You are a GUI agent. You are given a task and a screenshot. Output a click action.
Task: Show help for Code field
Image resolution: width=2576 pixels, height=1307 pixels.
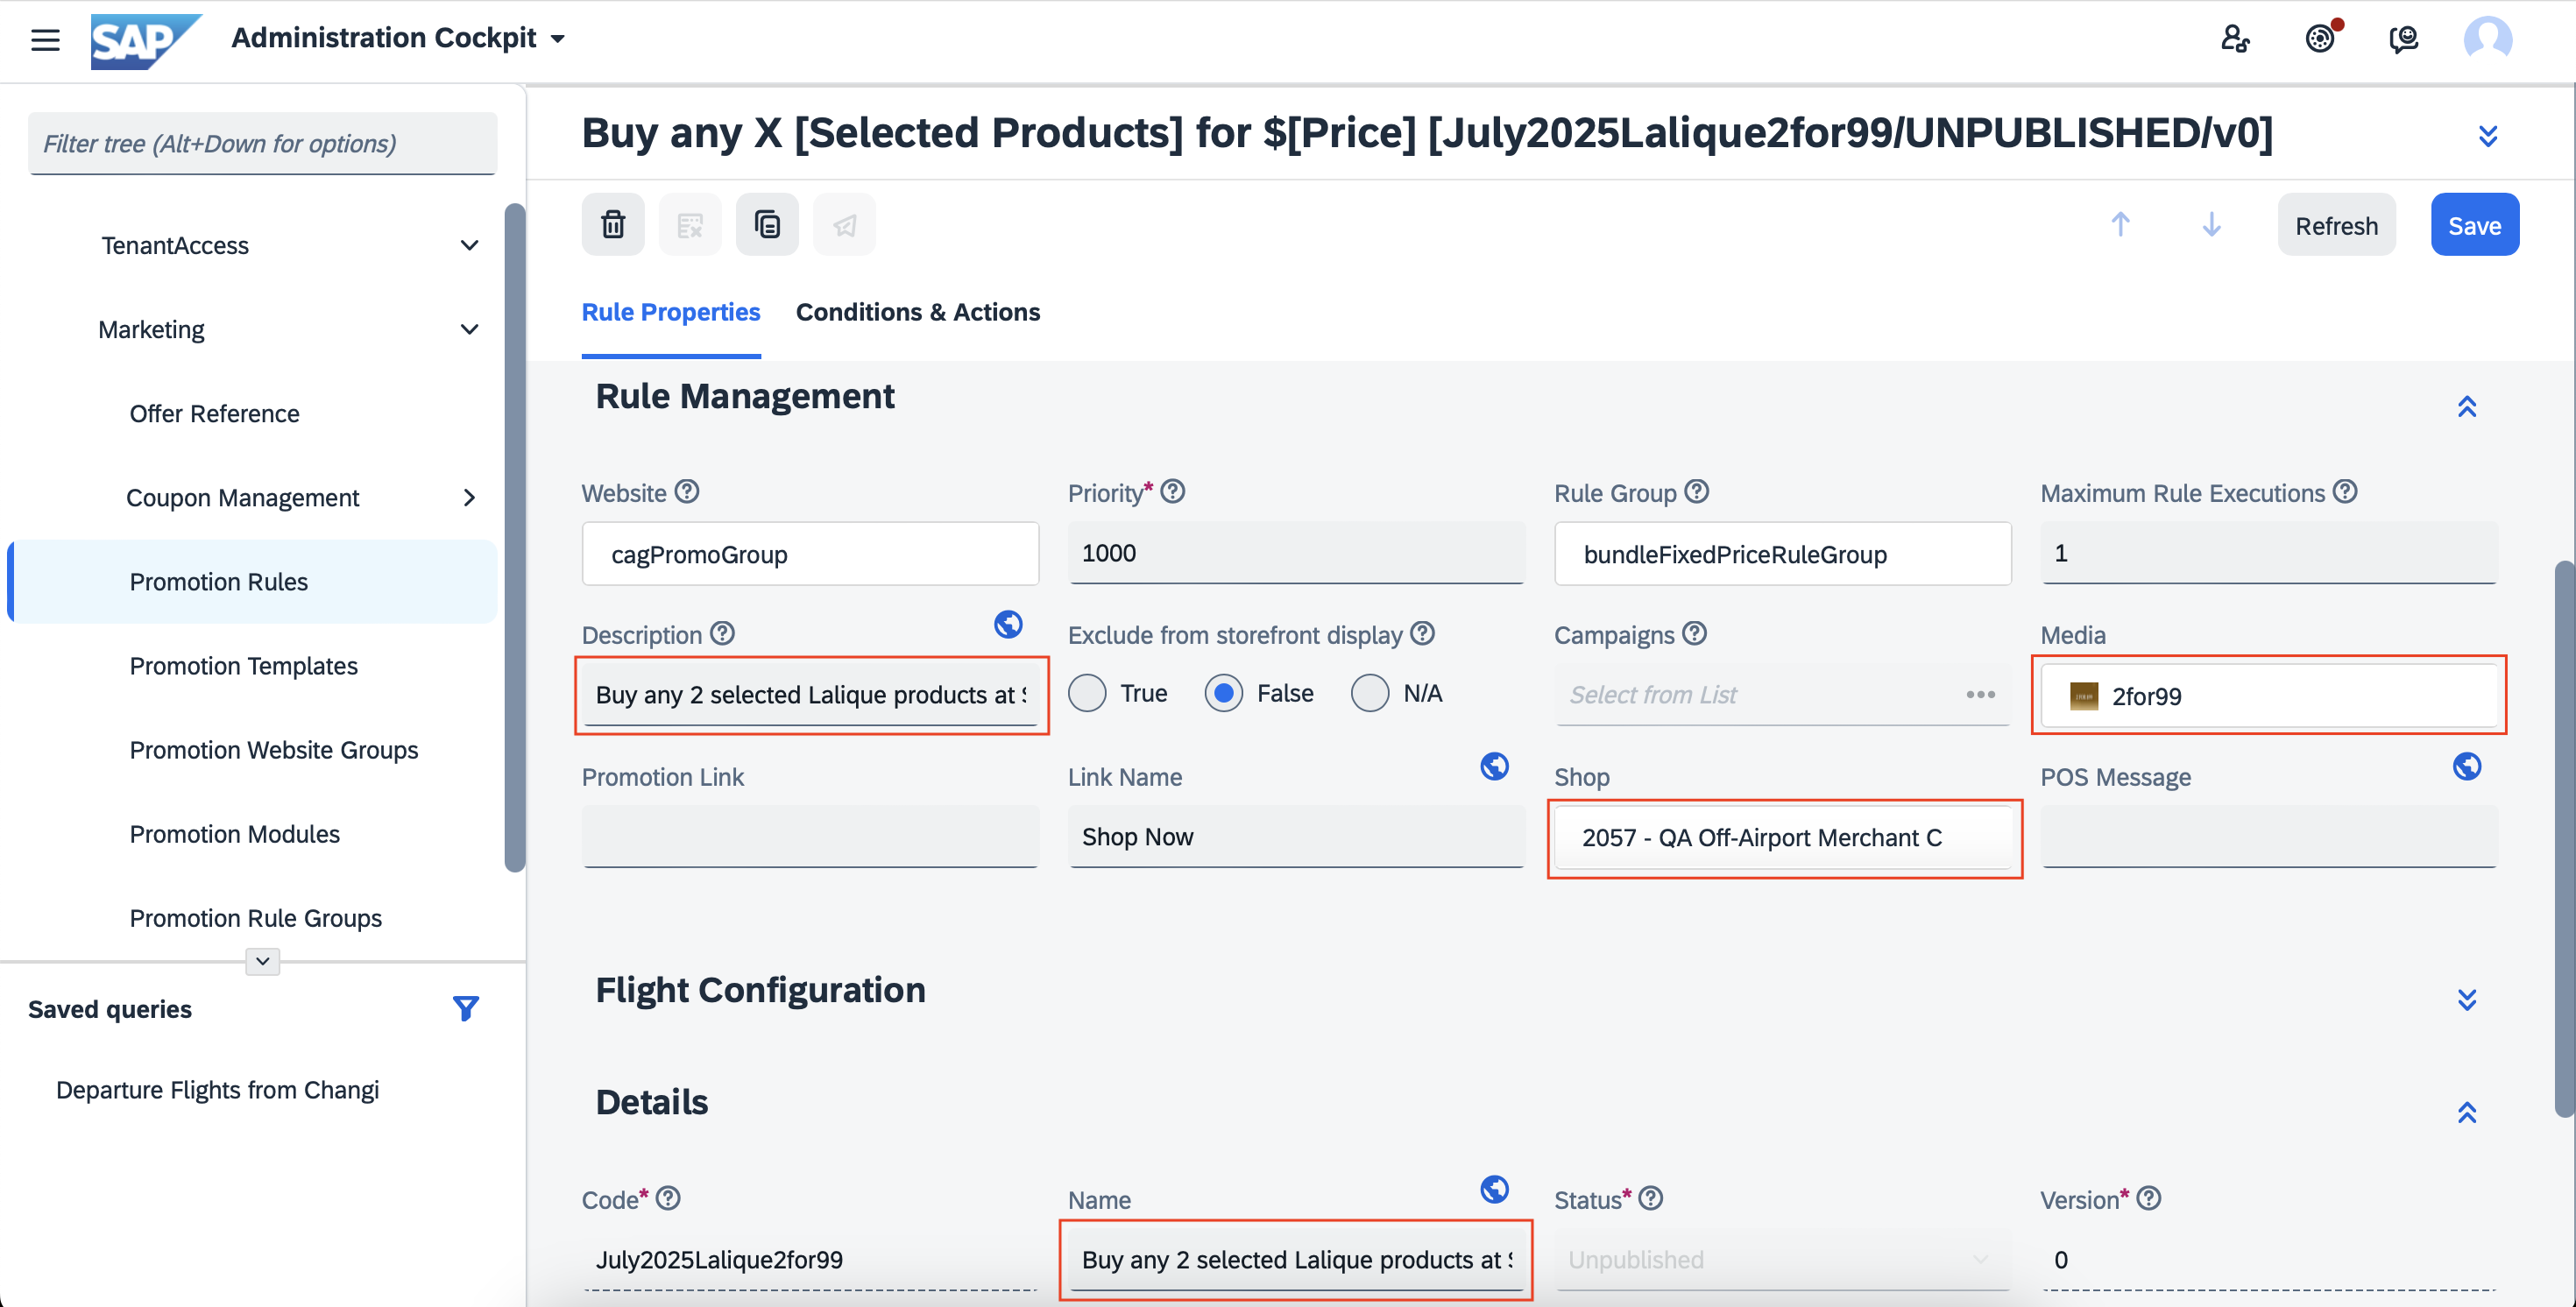[668, 1198]
